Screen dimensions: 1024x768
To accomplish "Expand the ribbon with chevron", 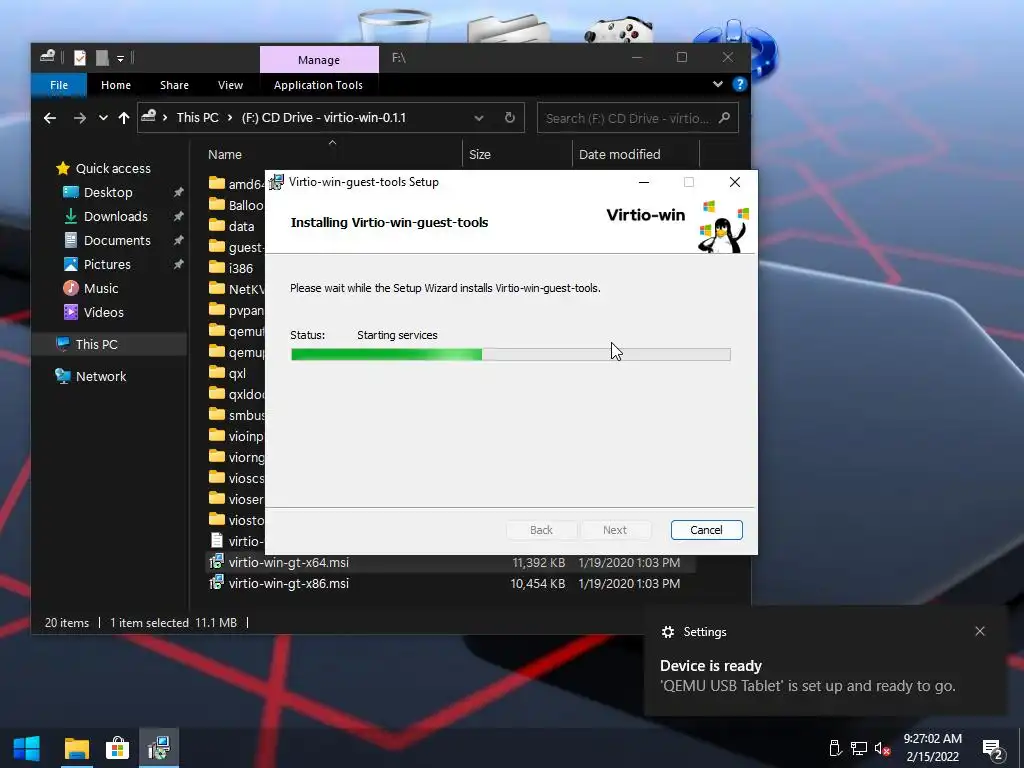I will (718, 84).
